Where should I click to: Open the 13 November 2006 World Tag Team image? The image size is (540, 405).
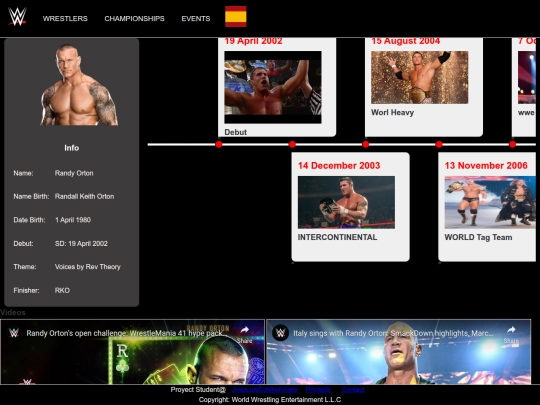[490, 202]
